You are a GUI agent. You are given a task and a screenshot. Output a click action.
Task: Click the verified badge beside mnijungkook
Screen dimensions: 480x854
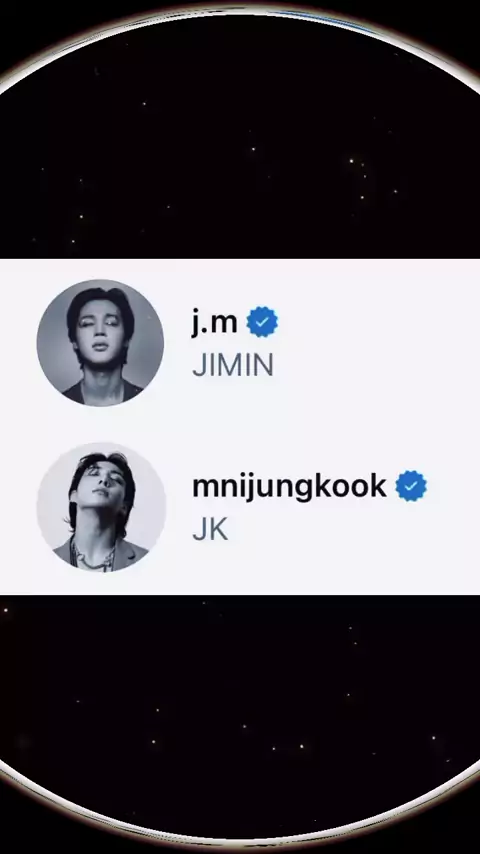pyautogui.click(x=411, y=486)
